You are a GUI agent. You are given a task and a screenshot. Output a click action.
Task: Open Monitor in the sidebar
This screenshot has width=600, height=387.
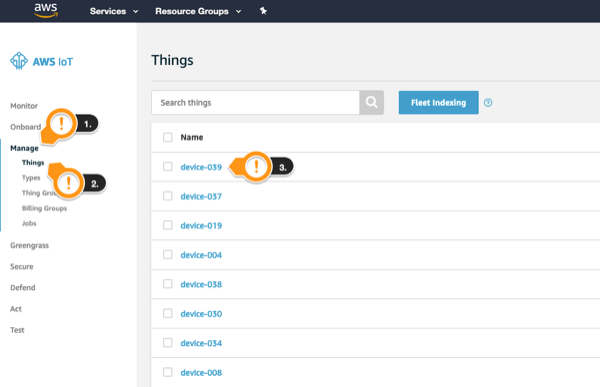point(24,106)
